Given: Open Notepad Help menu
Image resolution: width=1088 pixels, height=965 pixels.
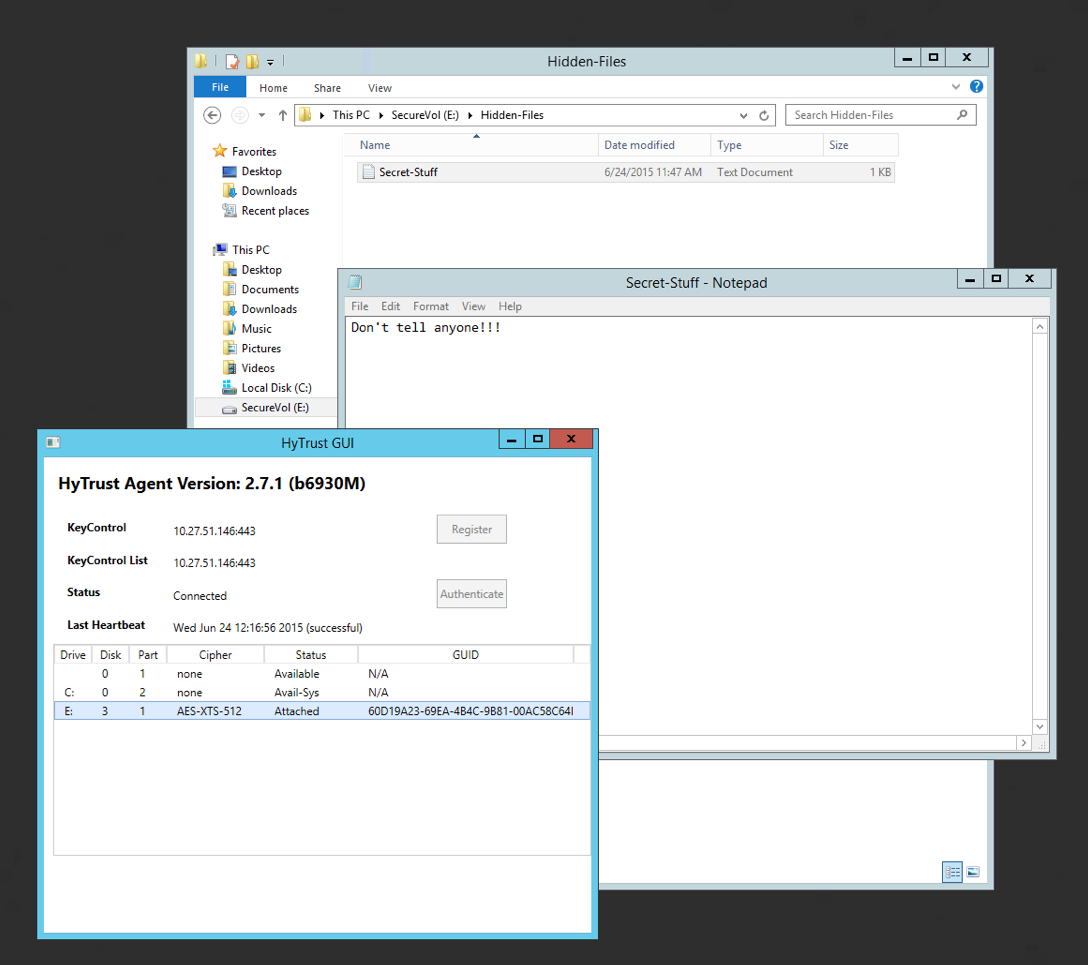Looking at the screenshot, I should click(510, 307).
